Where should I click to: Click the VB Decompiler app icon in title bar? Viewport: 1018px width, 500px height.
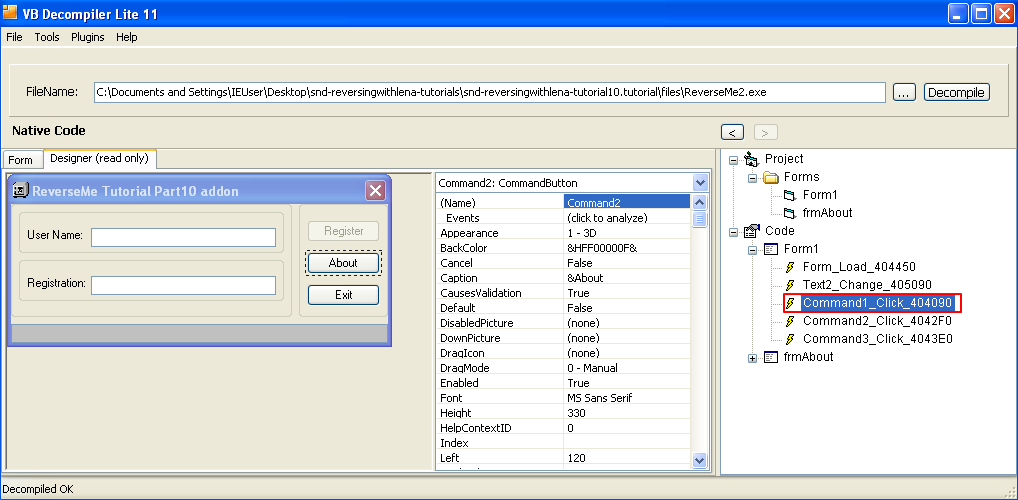click(10, 13)
